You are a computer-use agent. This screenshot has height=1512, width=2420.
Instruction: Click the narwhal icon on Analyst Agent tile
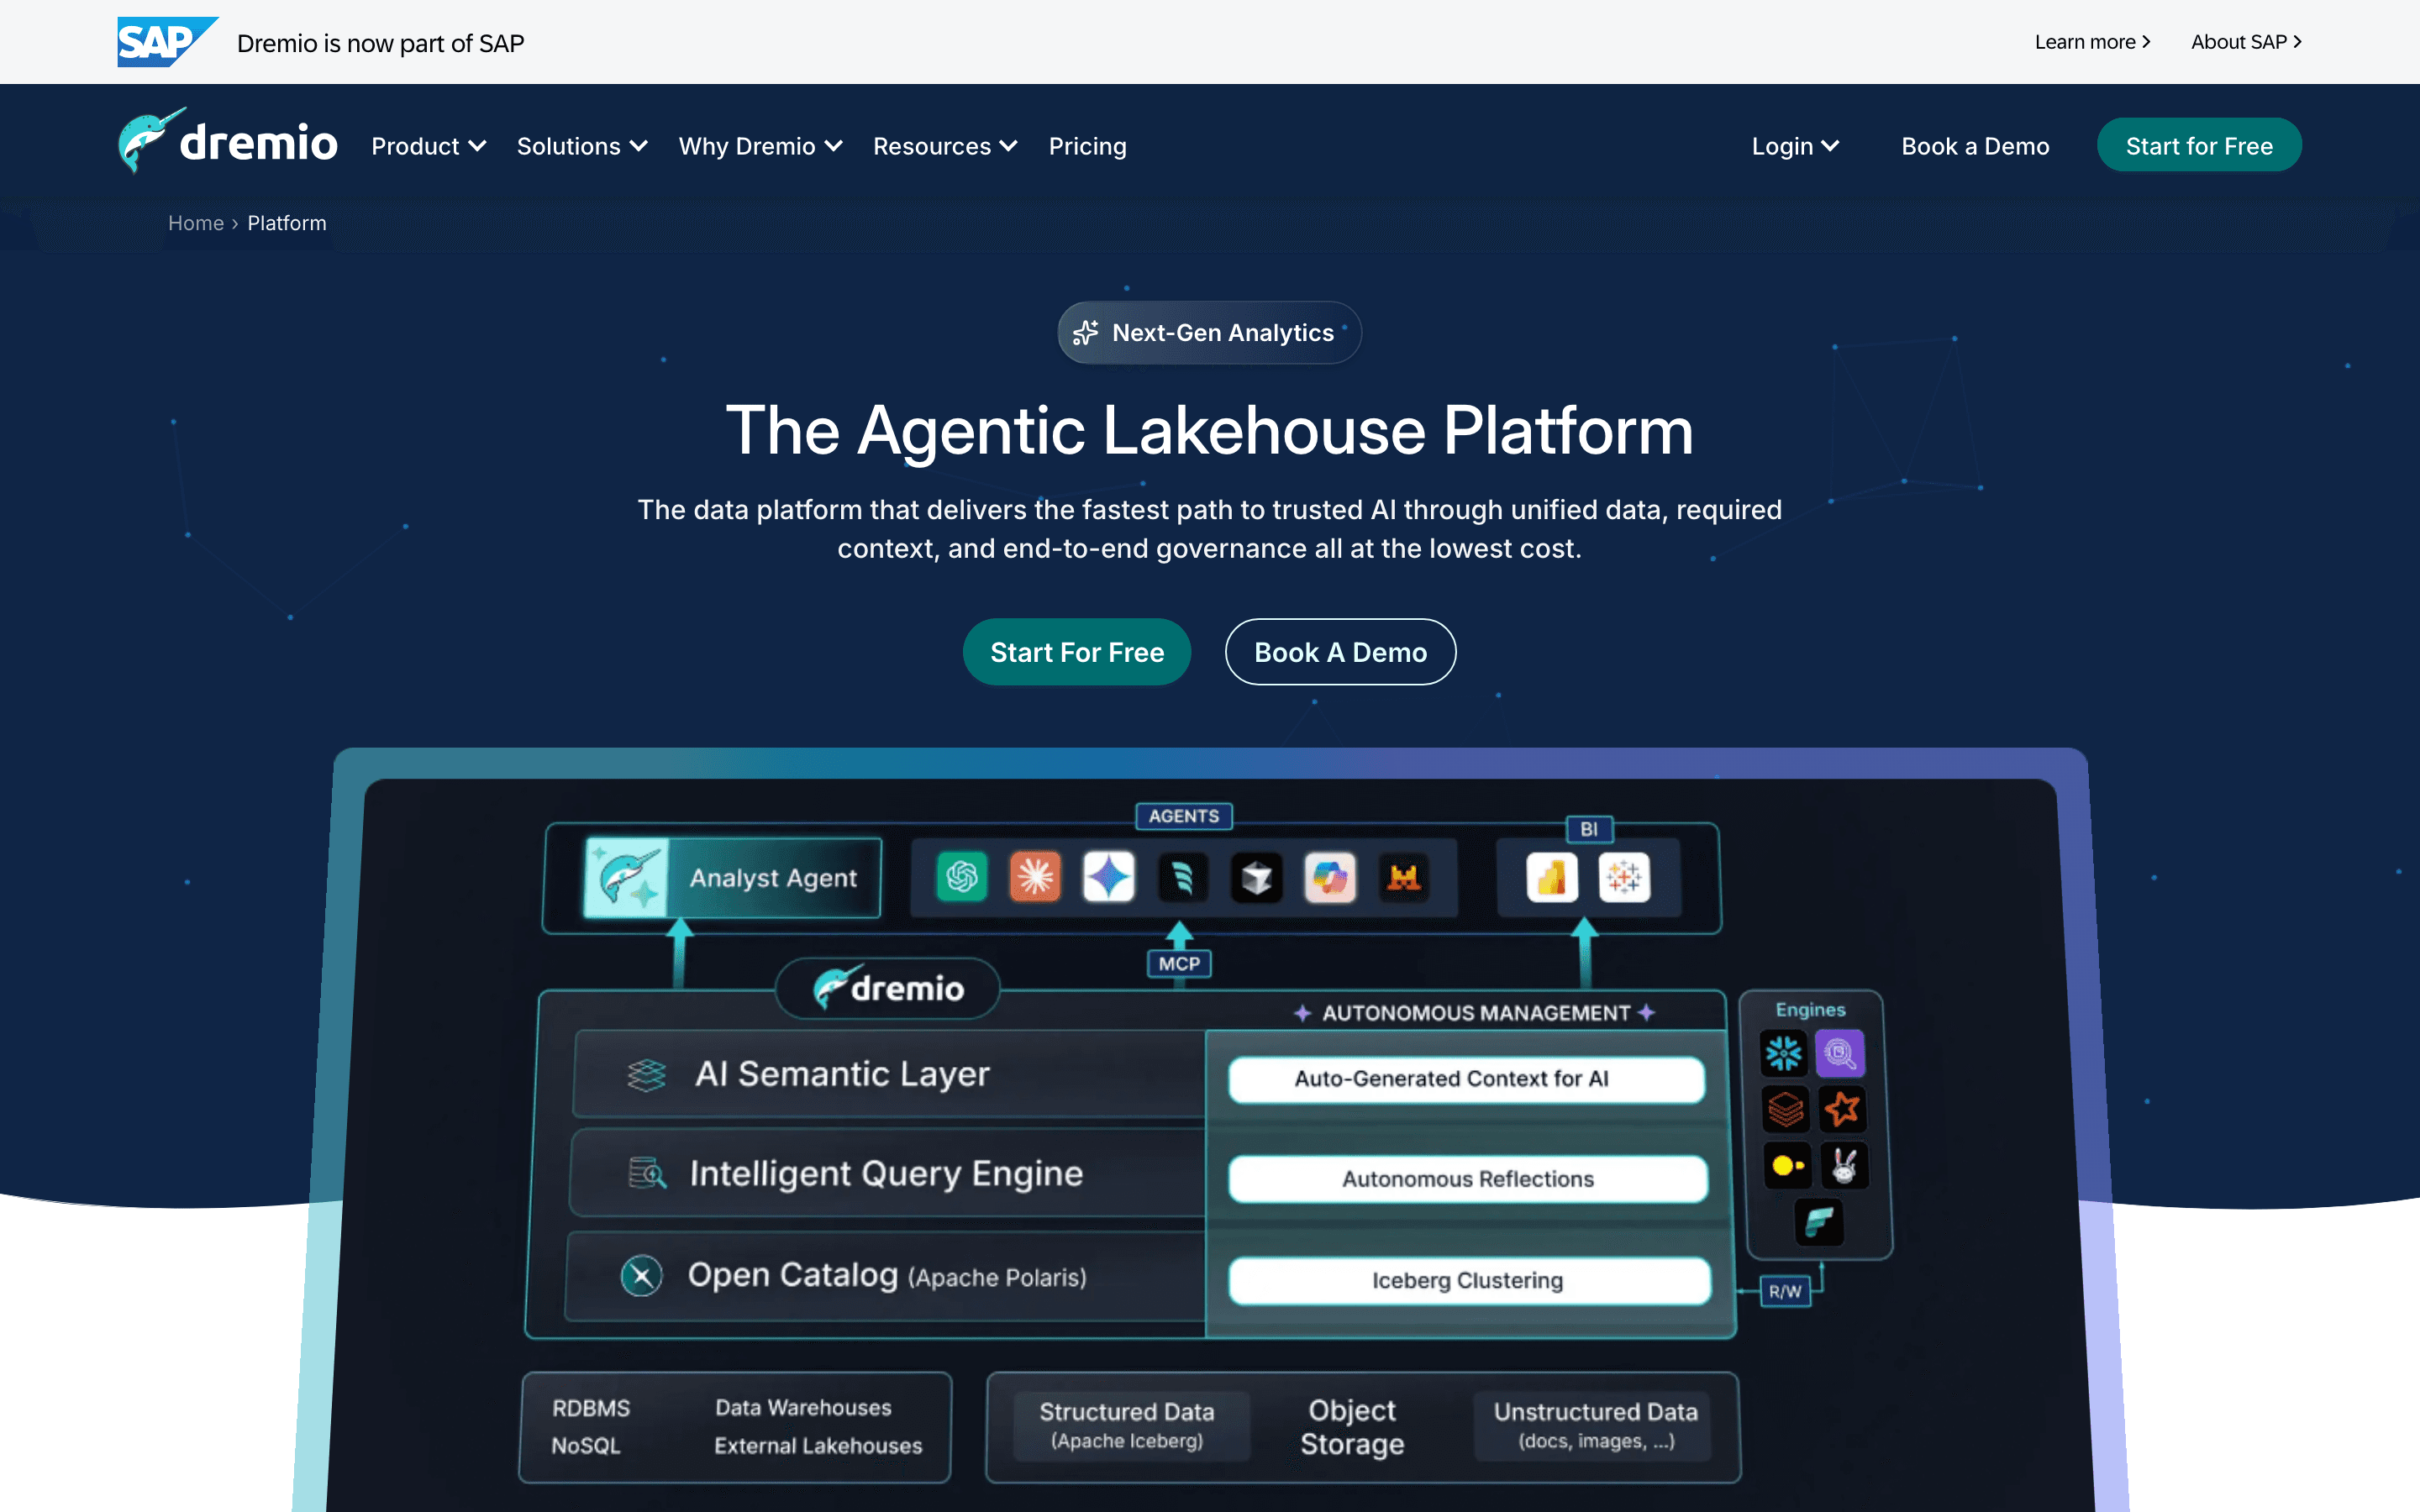pyautogui.click(x=627, y=877)
